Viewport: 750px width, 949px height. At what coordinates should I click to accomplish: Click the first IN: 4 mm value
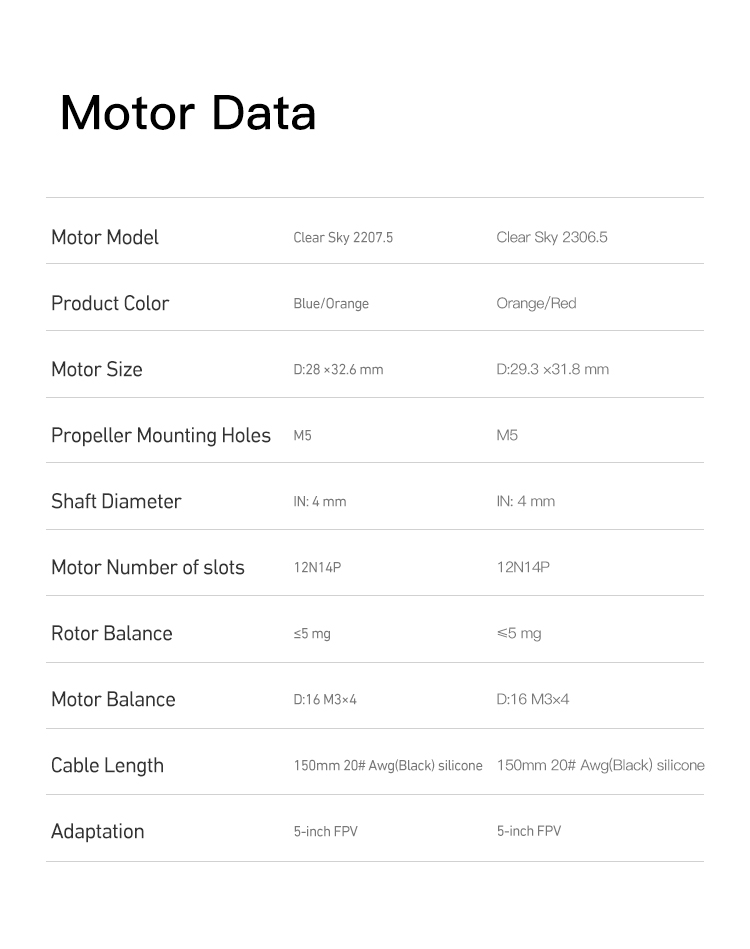[320, 501]
